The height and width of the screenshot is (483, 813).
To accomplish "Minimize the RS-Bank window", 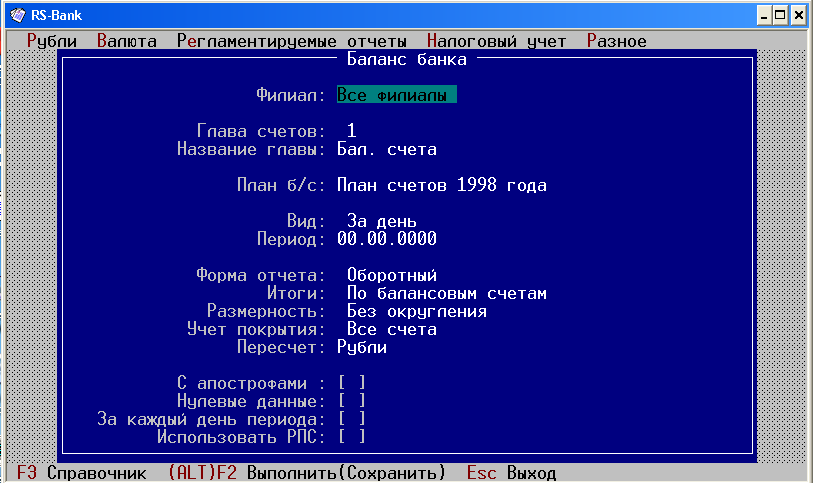I will 764,16.
